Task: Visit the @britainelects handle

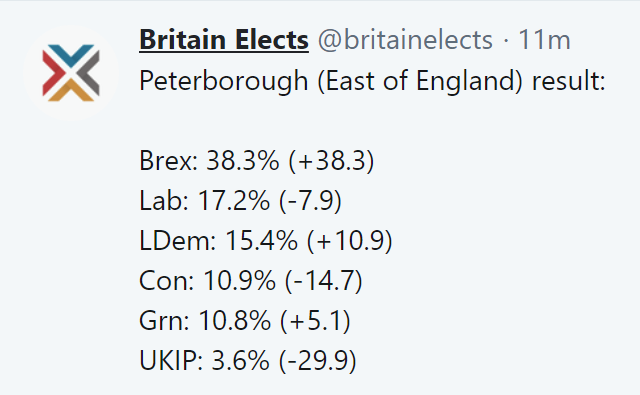Action: 405,40
